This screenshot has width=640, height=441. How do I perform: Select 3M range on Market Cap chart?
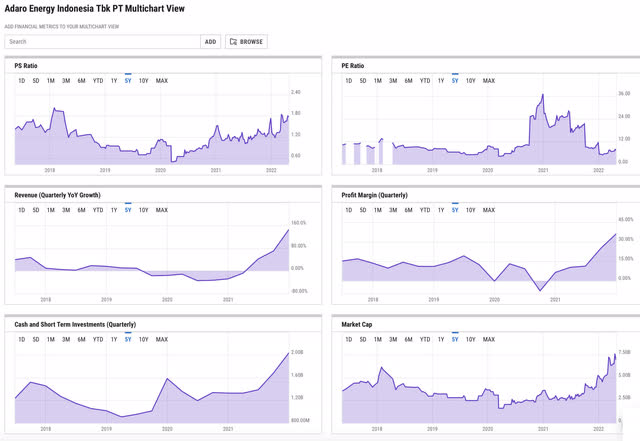click(x=393, y=339)
